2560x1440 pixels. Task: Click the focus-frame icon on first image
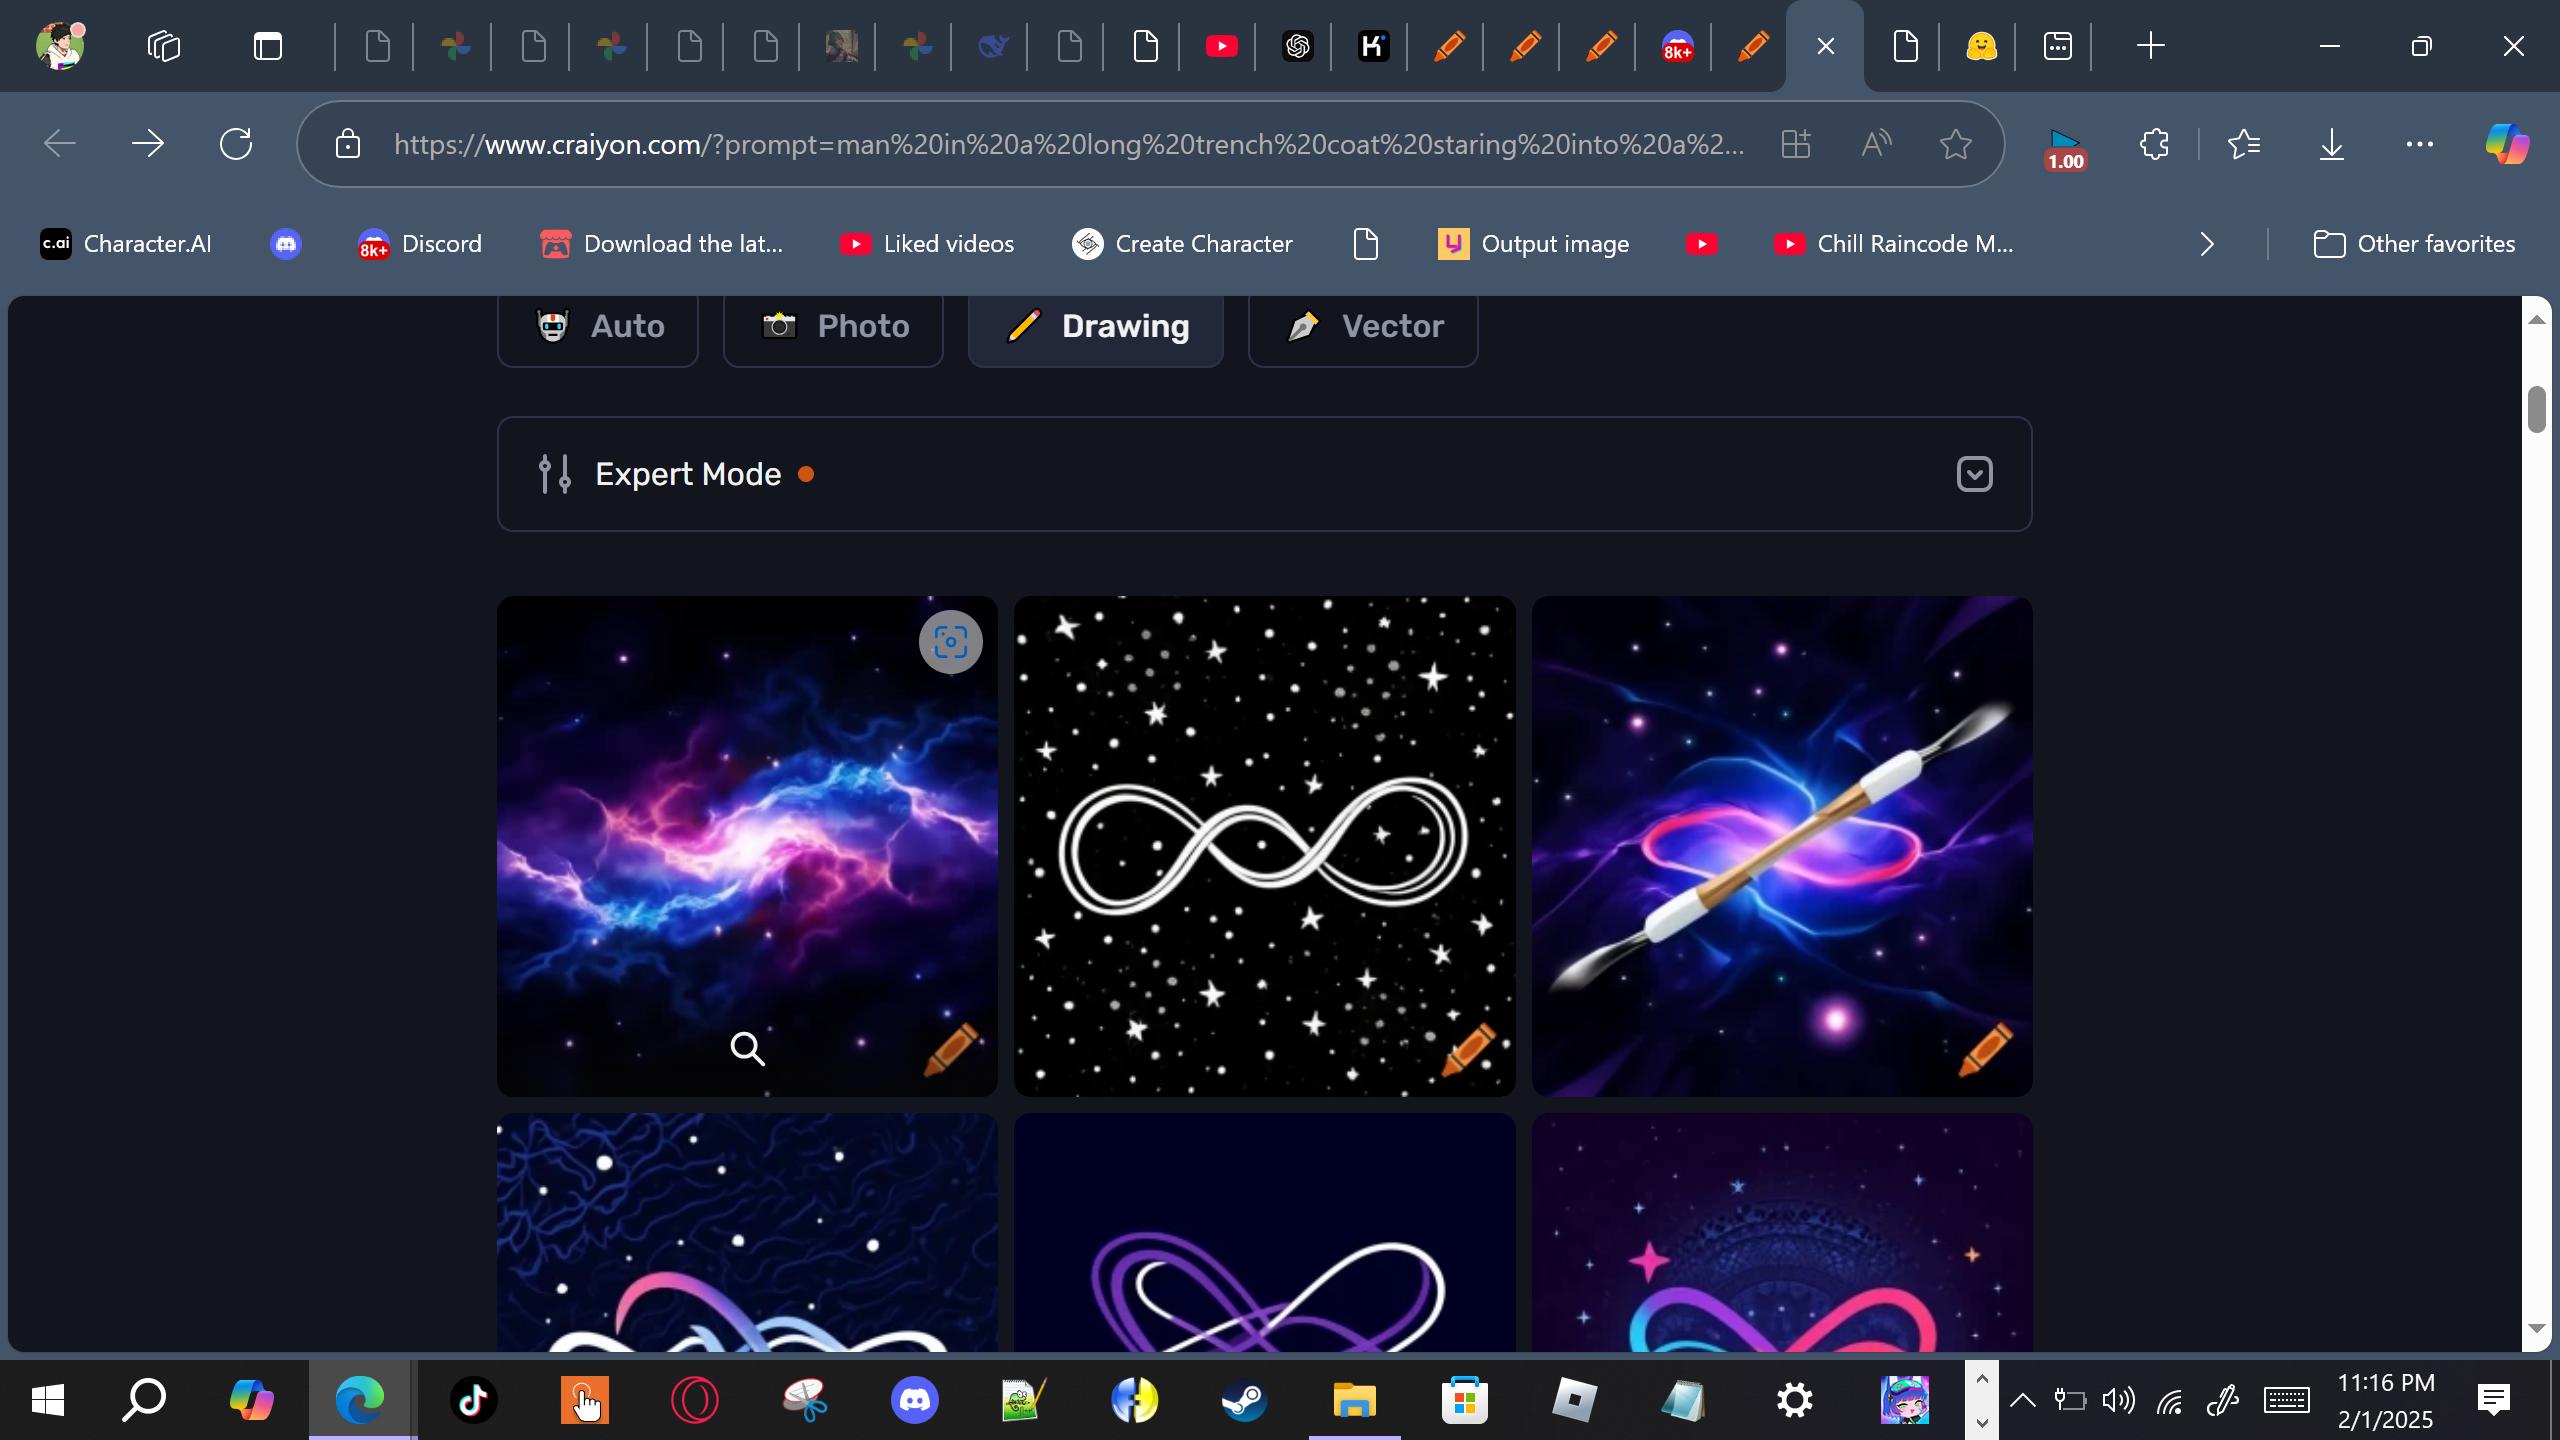(x=950, y=641)
